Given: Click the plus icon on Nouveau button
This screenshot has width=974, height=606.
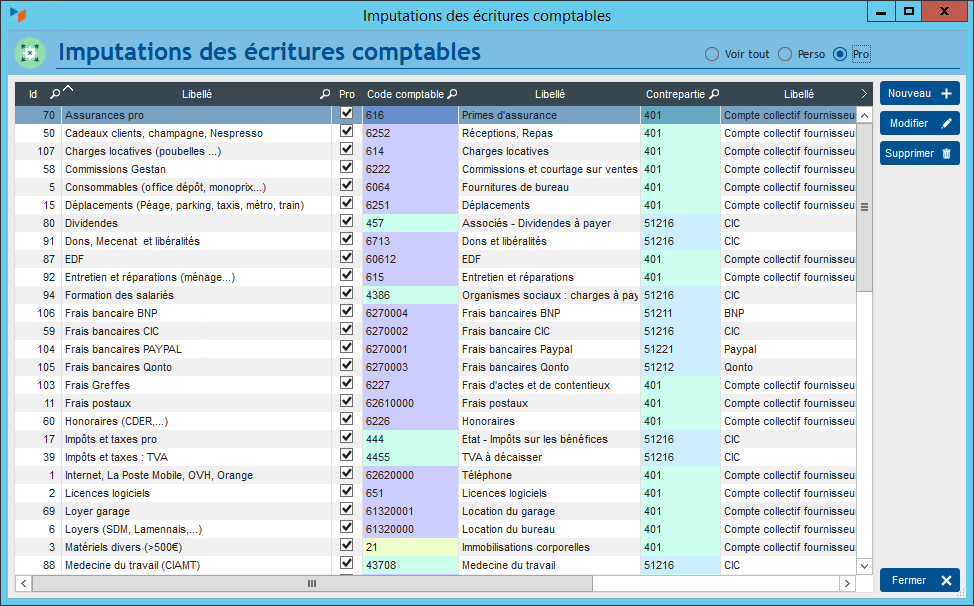Looking at the screenshot, I should (946, 93).
